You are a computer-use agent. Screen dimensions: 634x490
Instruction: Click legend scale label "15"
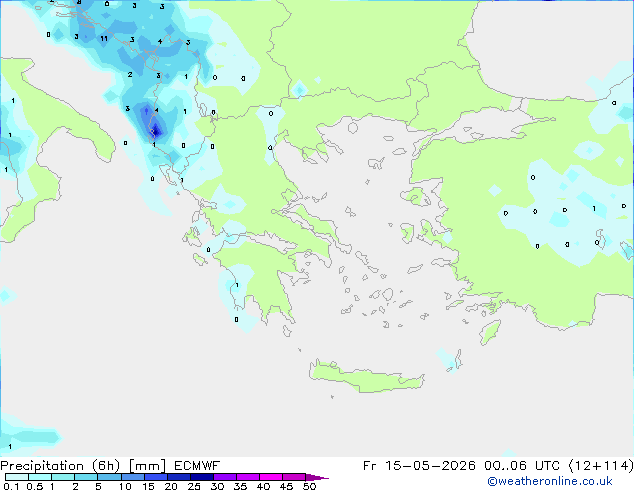(x=148, y=486)
